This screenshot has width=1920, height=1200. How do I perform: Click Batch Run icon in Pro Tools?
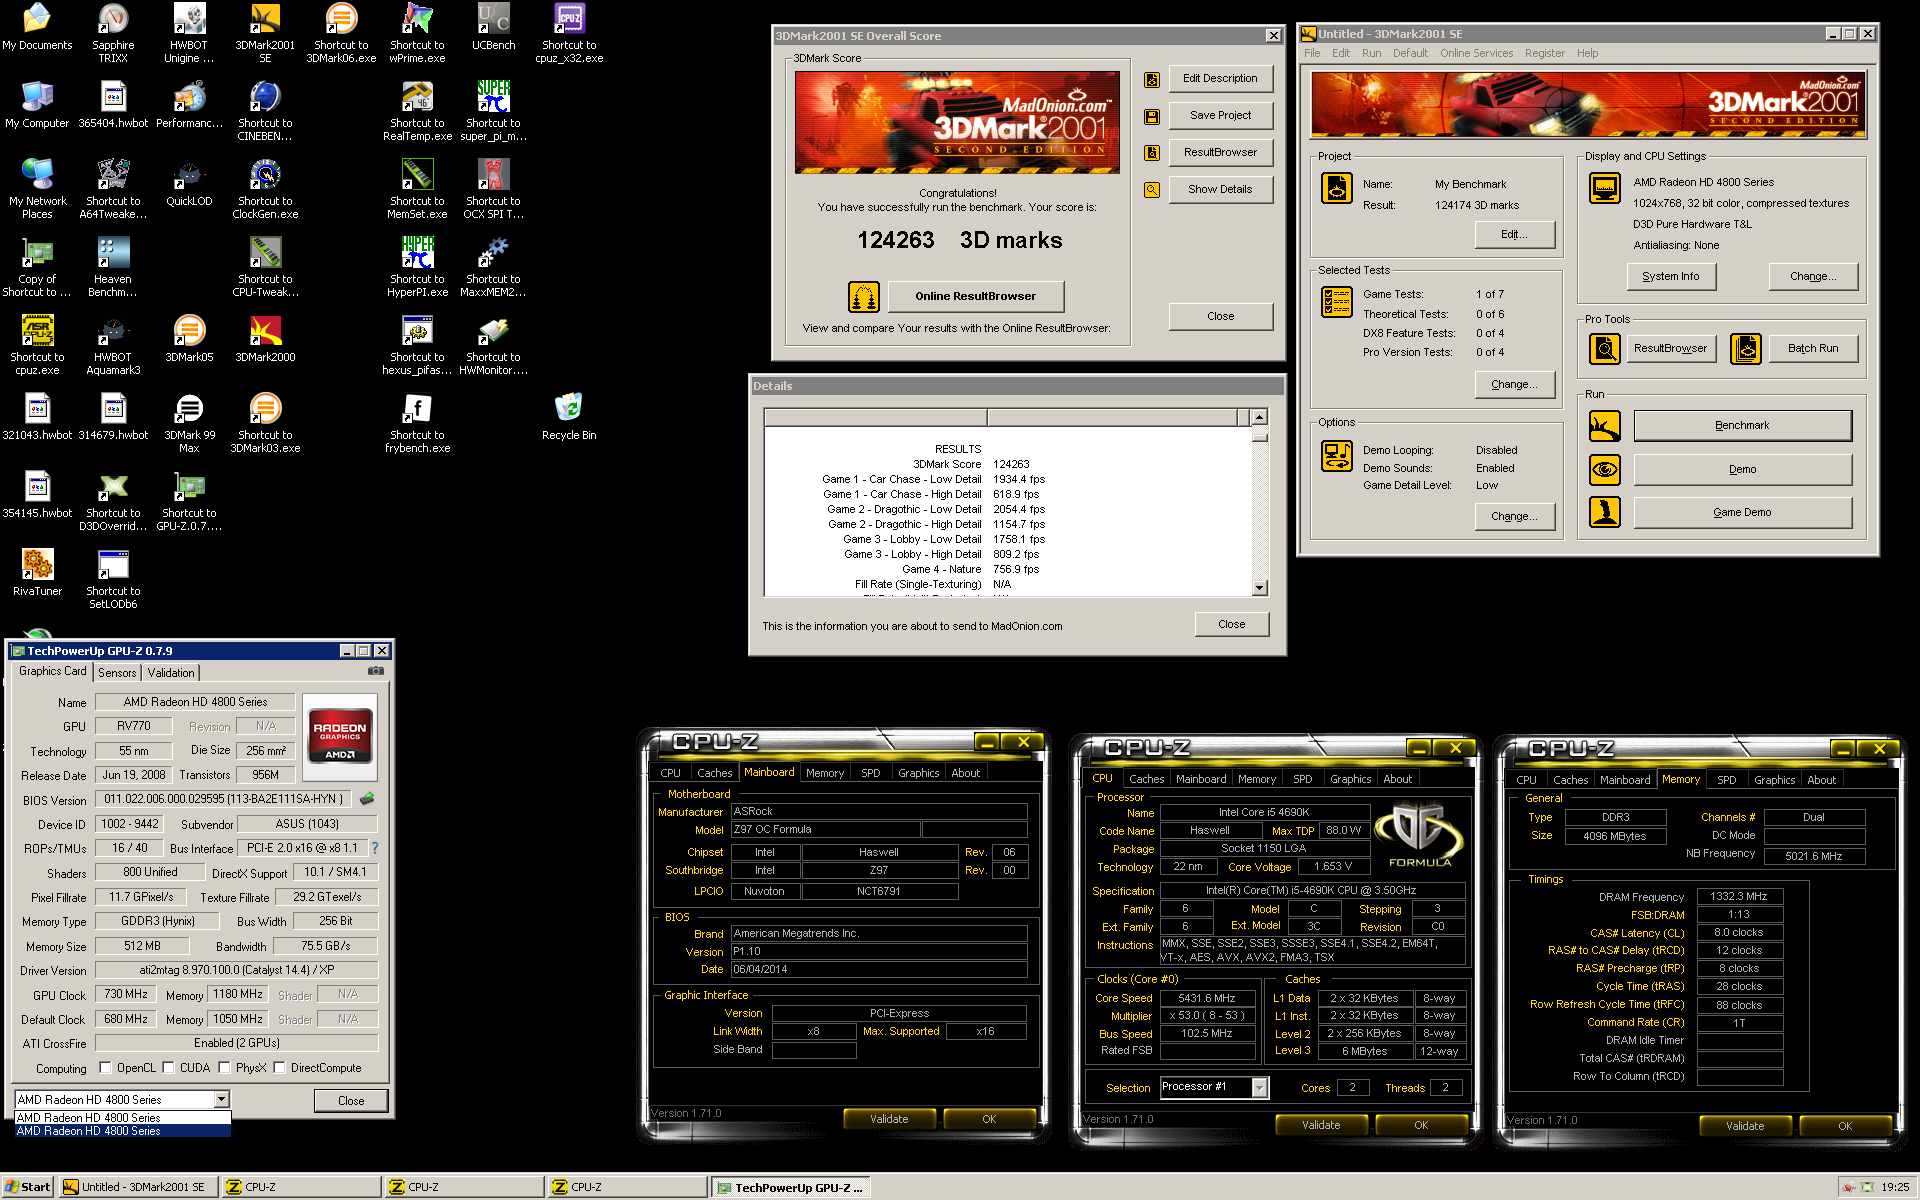tap(1746, 349)
